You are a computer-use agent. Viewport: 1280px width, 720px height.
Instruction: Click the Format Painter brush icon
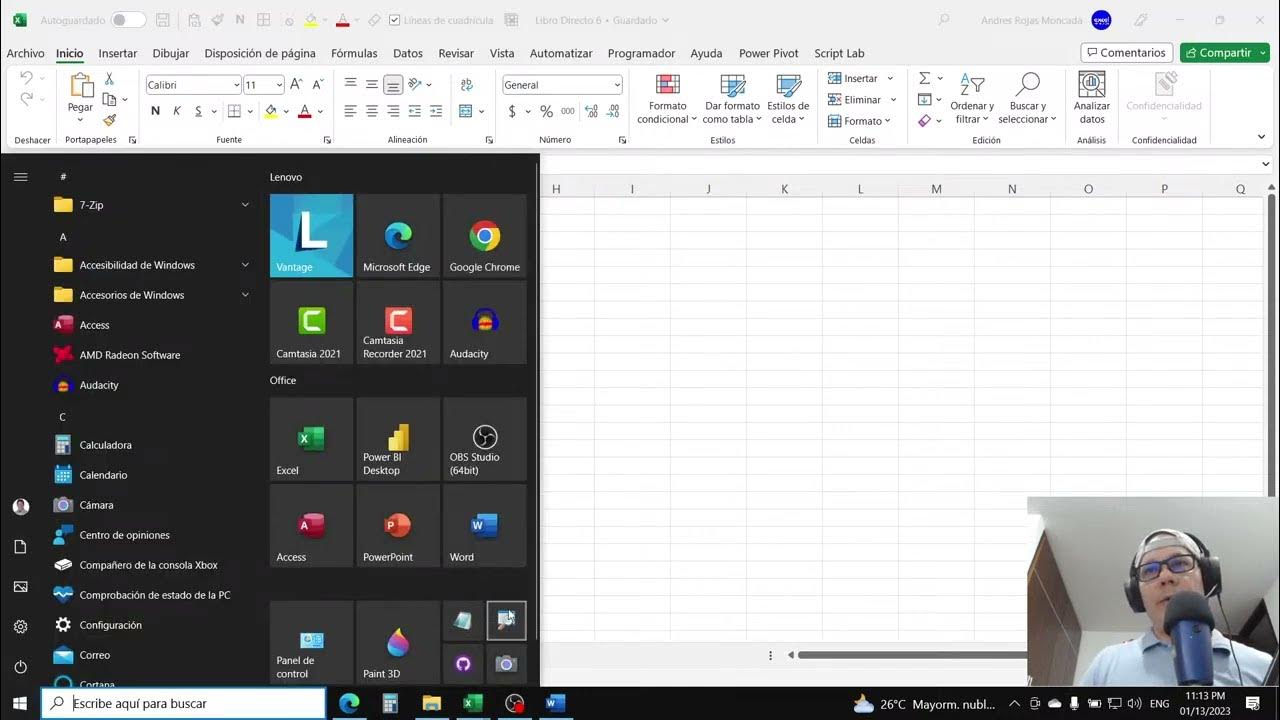pos(109,120)
